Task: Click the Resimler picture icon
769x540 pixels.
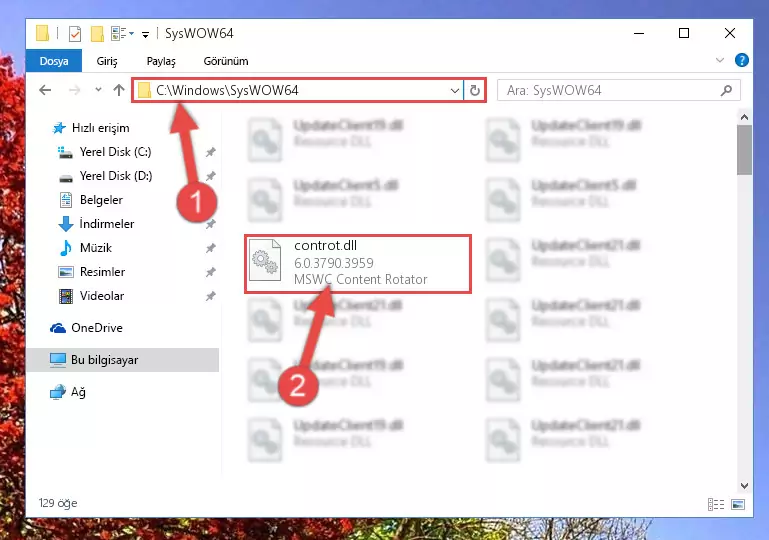Action: coord(66,272)
